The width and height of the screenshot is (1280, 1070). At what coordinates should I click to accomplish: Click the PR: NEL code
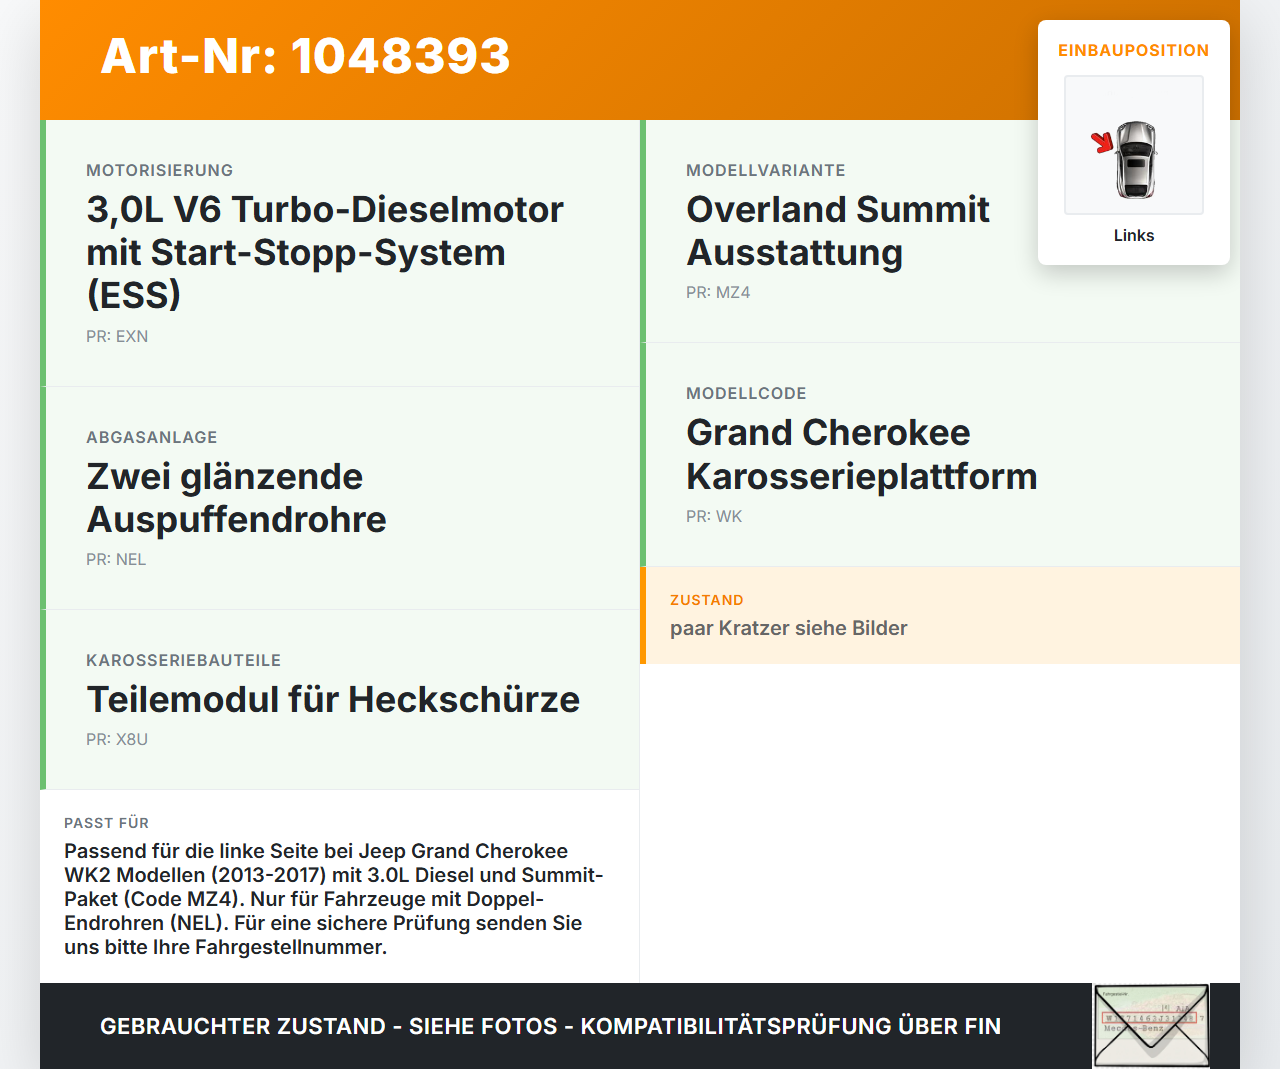click(x=116, y=559)
